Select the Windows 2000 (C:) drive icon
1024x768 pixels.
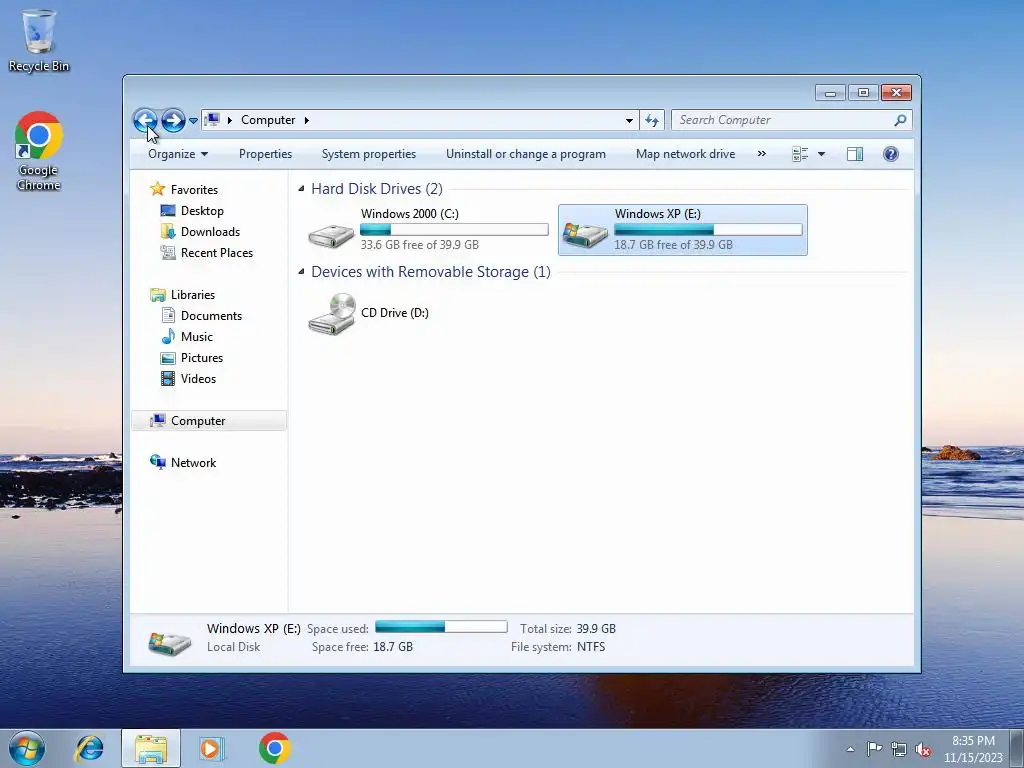click(332, 235)
